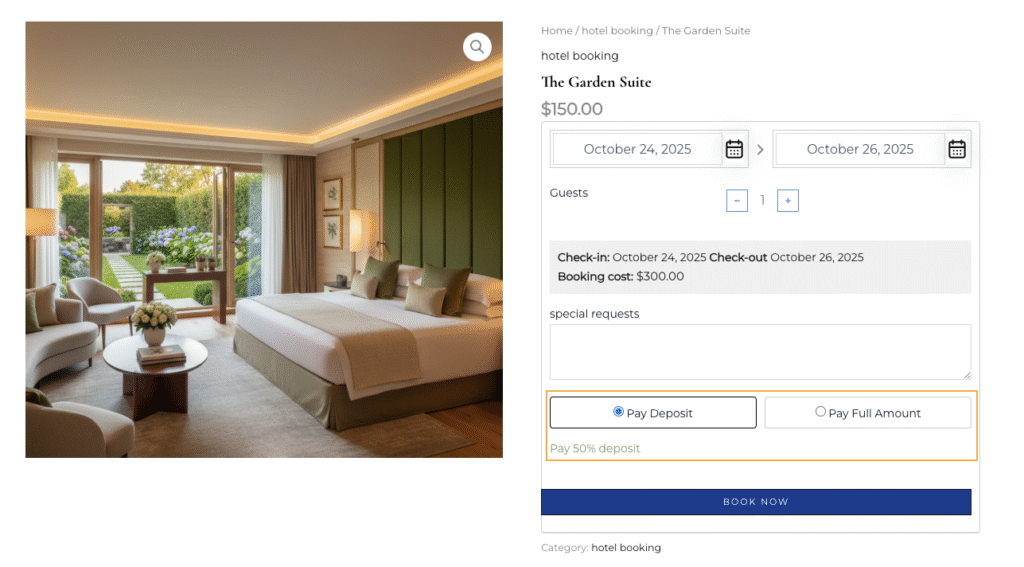
Task: Click the special requests resize handle corner
Action: pos(967,375)
